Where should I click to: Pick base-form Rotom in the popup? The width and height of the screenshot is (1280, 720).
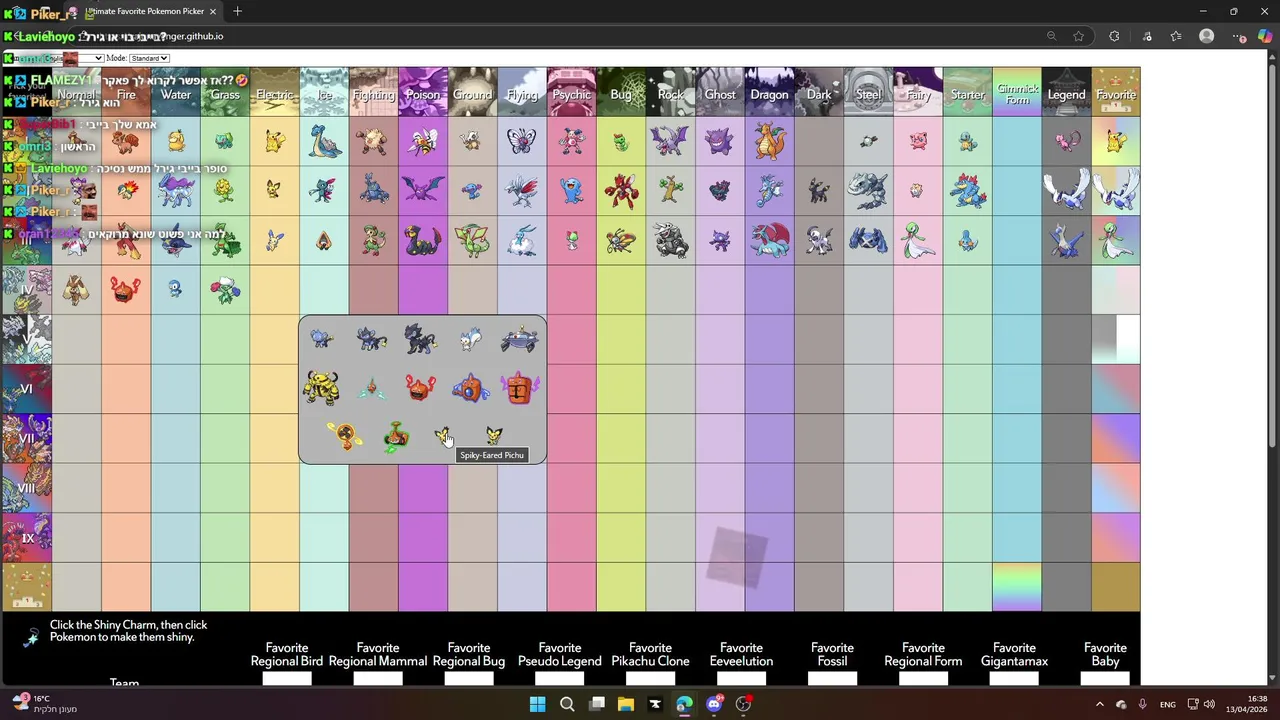point(371,388)
